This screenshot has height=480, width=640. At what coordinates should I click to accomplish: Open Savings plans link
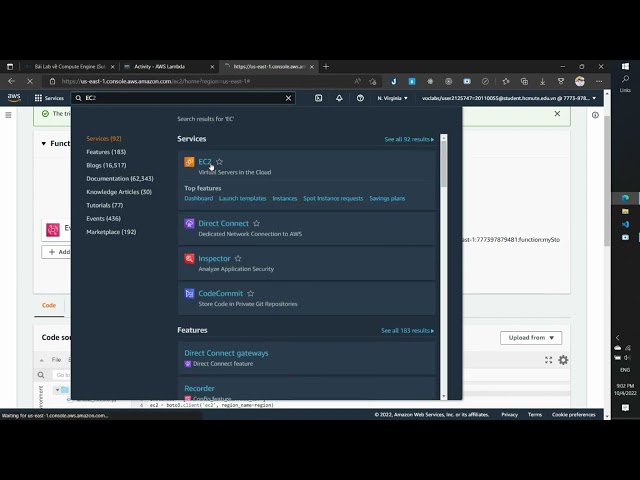387,198
